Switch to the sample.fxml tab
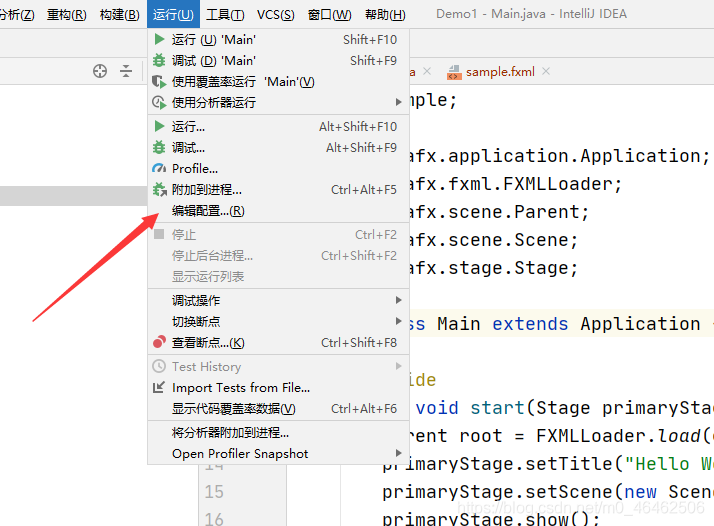The image size is (714, 526). coord(500,72)
